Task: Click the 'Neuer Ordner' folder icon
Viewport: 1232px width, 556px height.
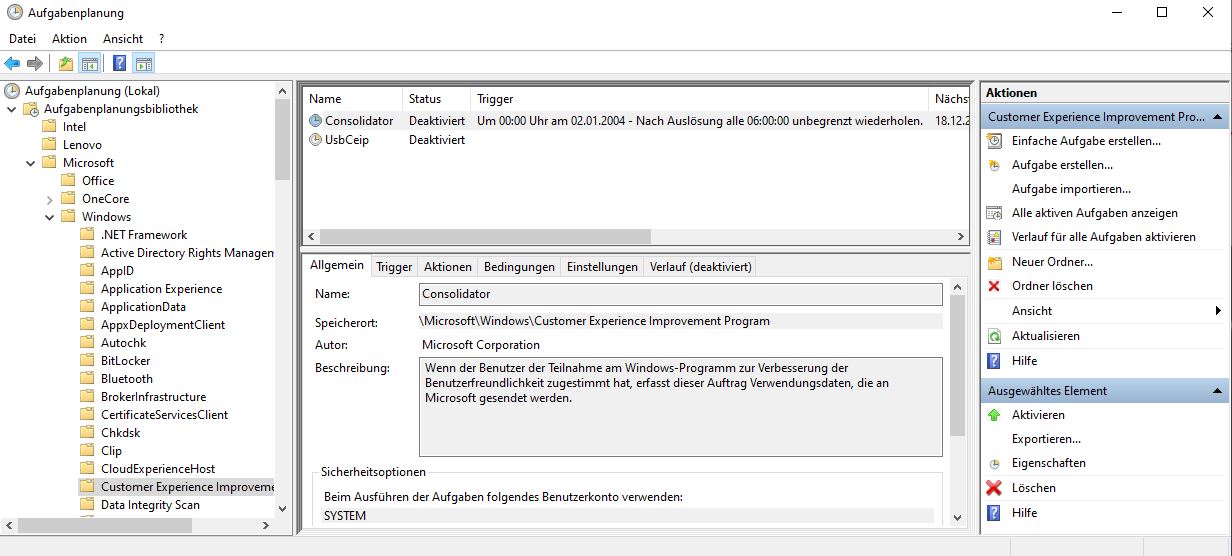Action: [x=994, y=262]
